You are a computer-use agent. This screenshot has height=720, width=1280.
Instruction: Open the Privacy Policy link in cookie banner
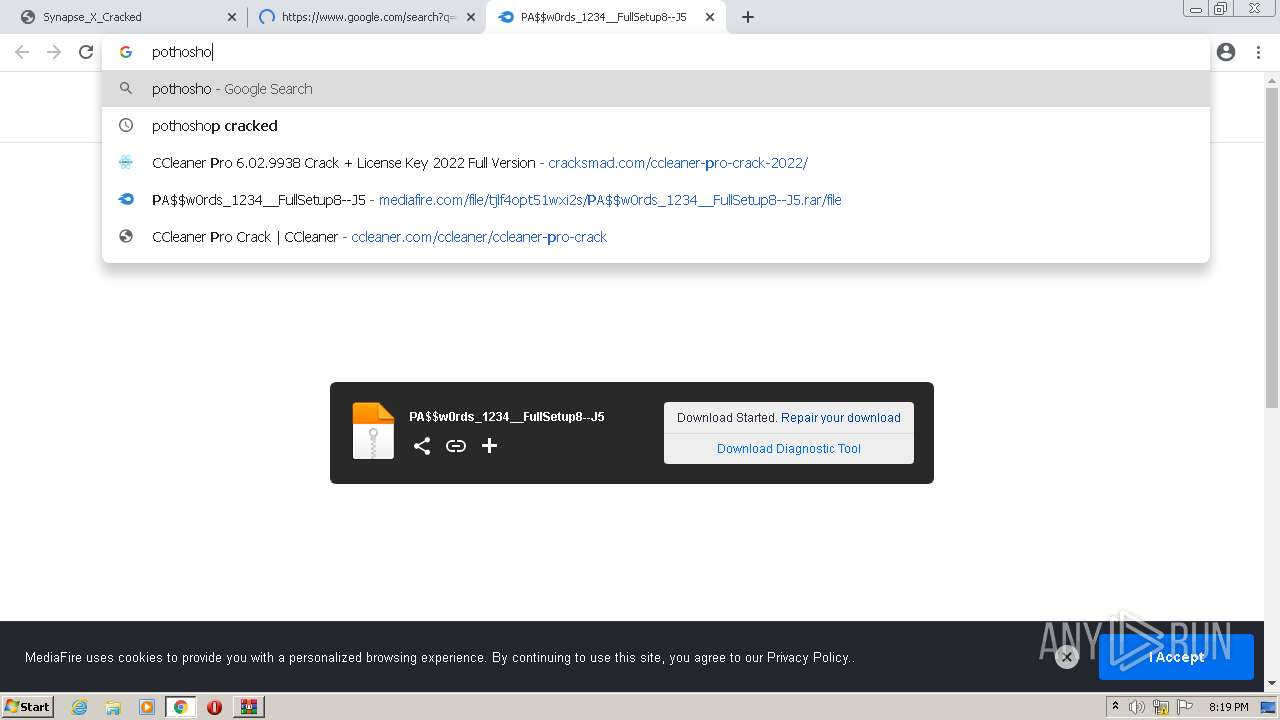click(x=808, y=657)
